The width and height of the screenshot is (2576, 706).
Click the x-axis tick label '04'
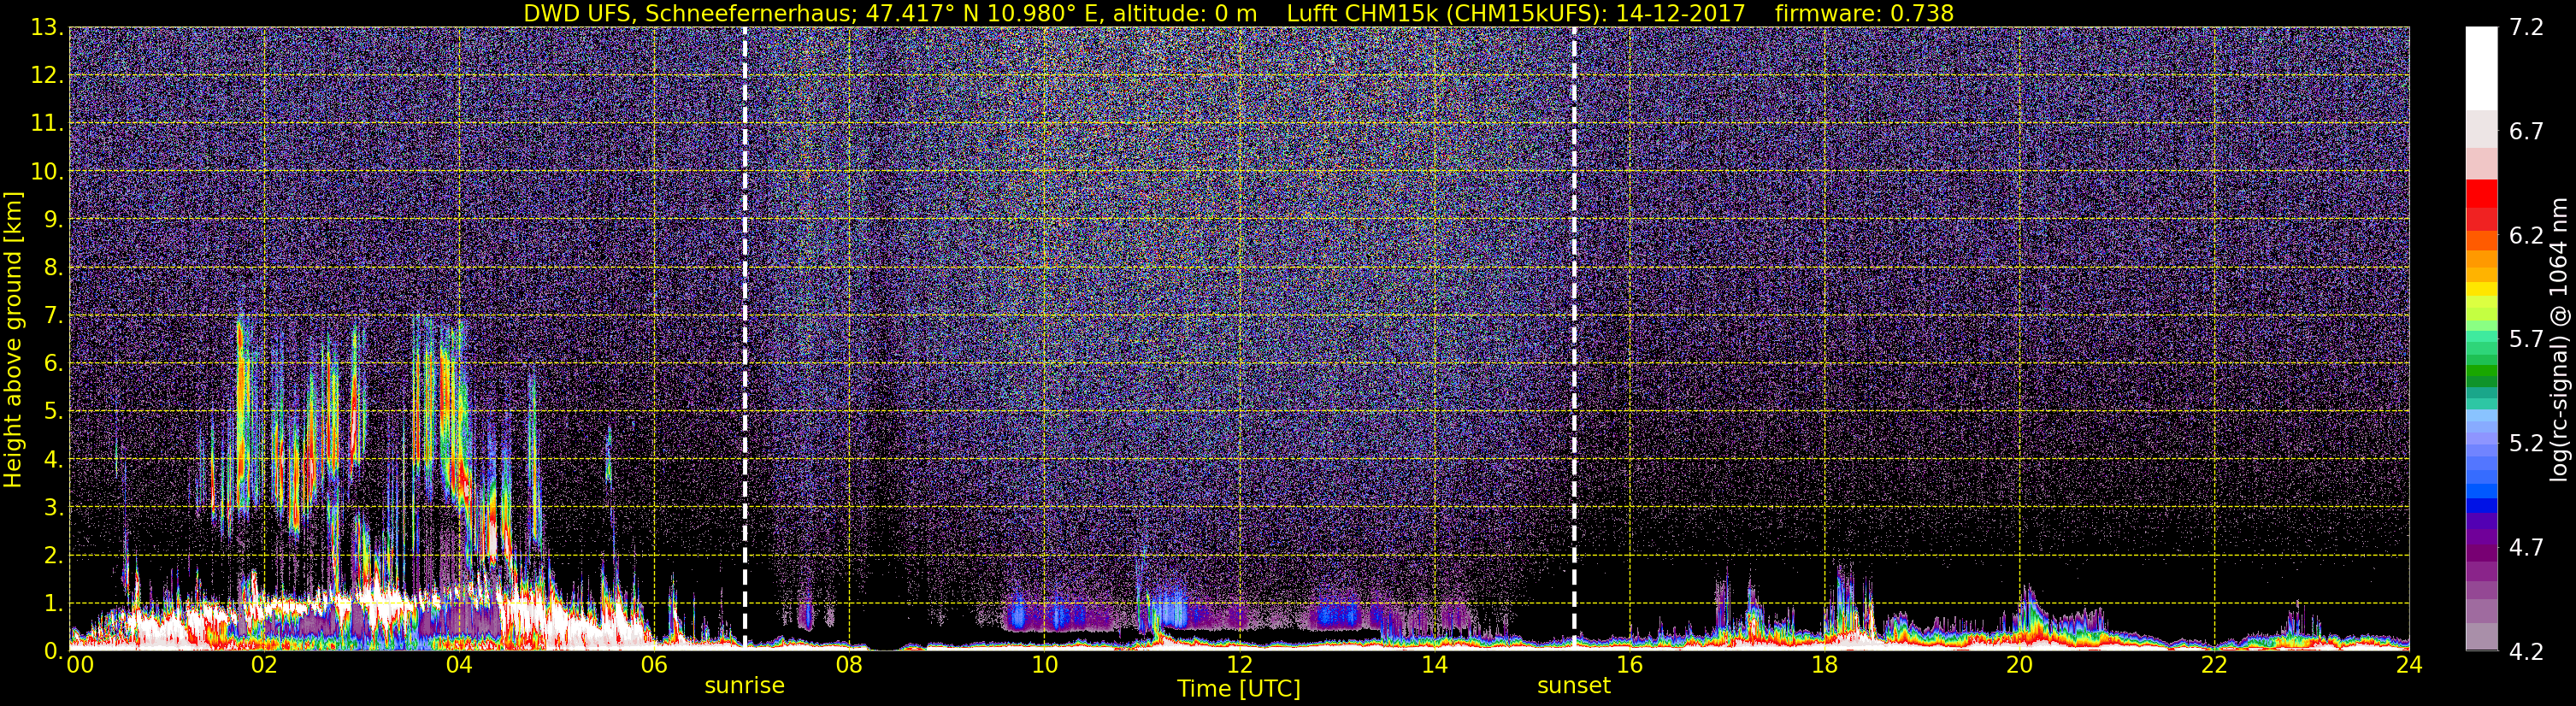[459, 665]
